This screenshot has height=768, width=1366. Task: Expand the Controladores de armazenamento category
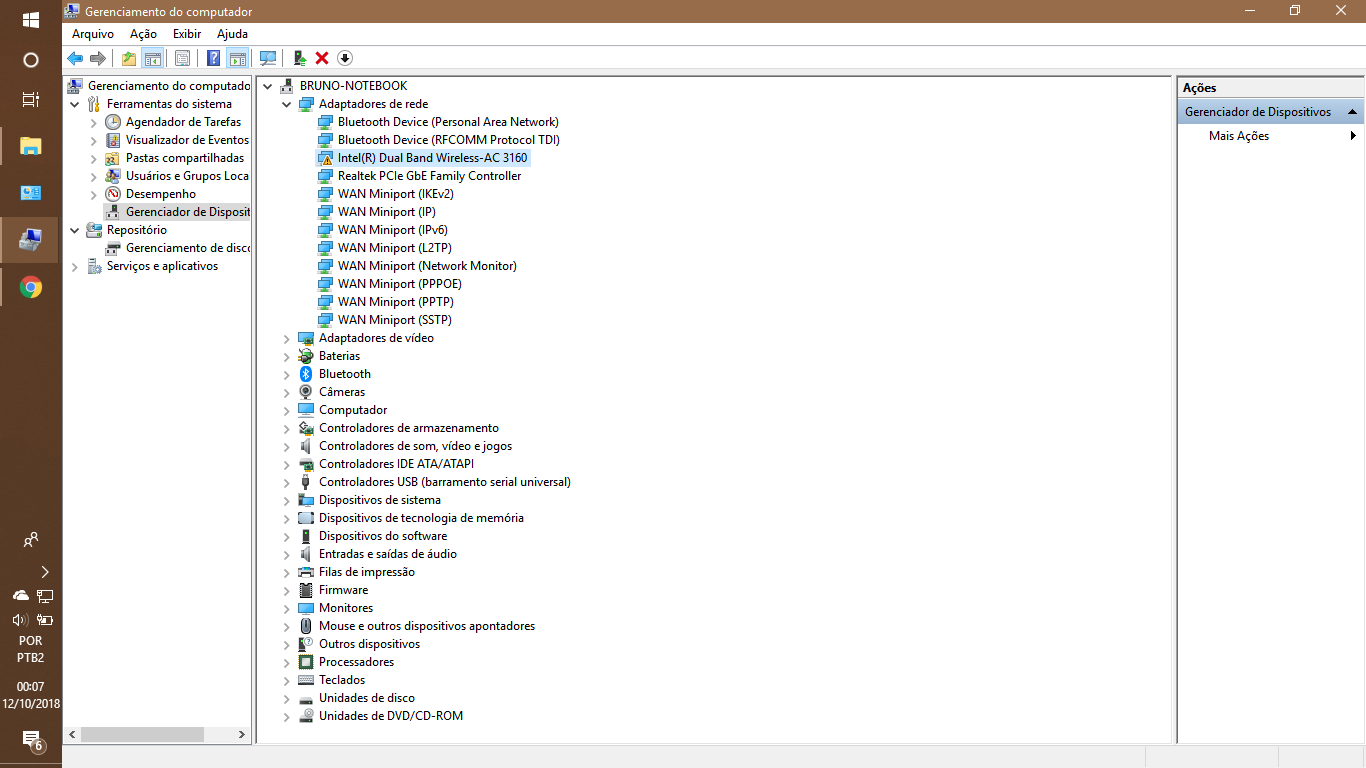coord(286,428)
